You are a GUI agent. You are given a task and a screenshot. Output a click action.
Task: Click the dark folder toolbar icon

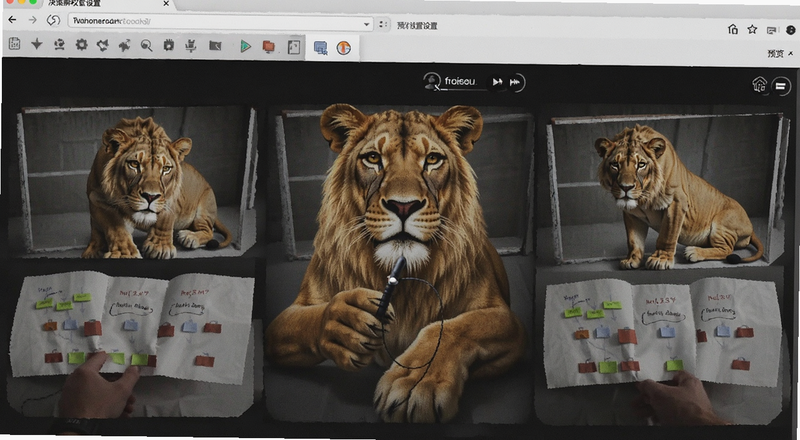tap(215, 46)
